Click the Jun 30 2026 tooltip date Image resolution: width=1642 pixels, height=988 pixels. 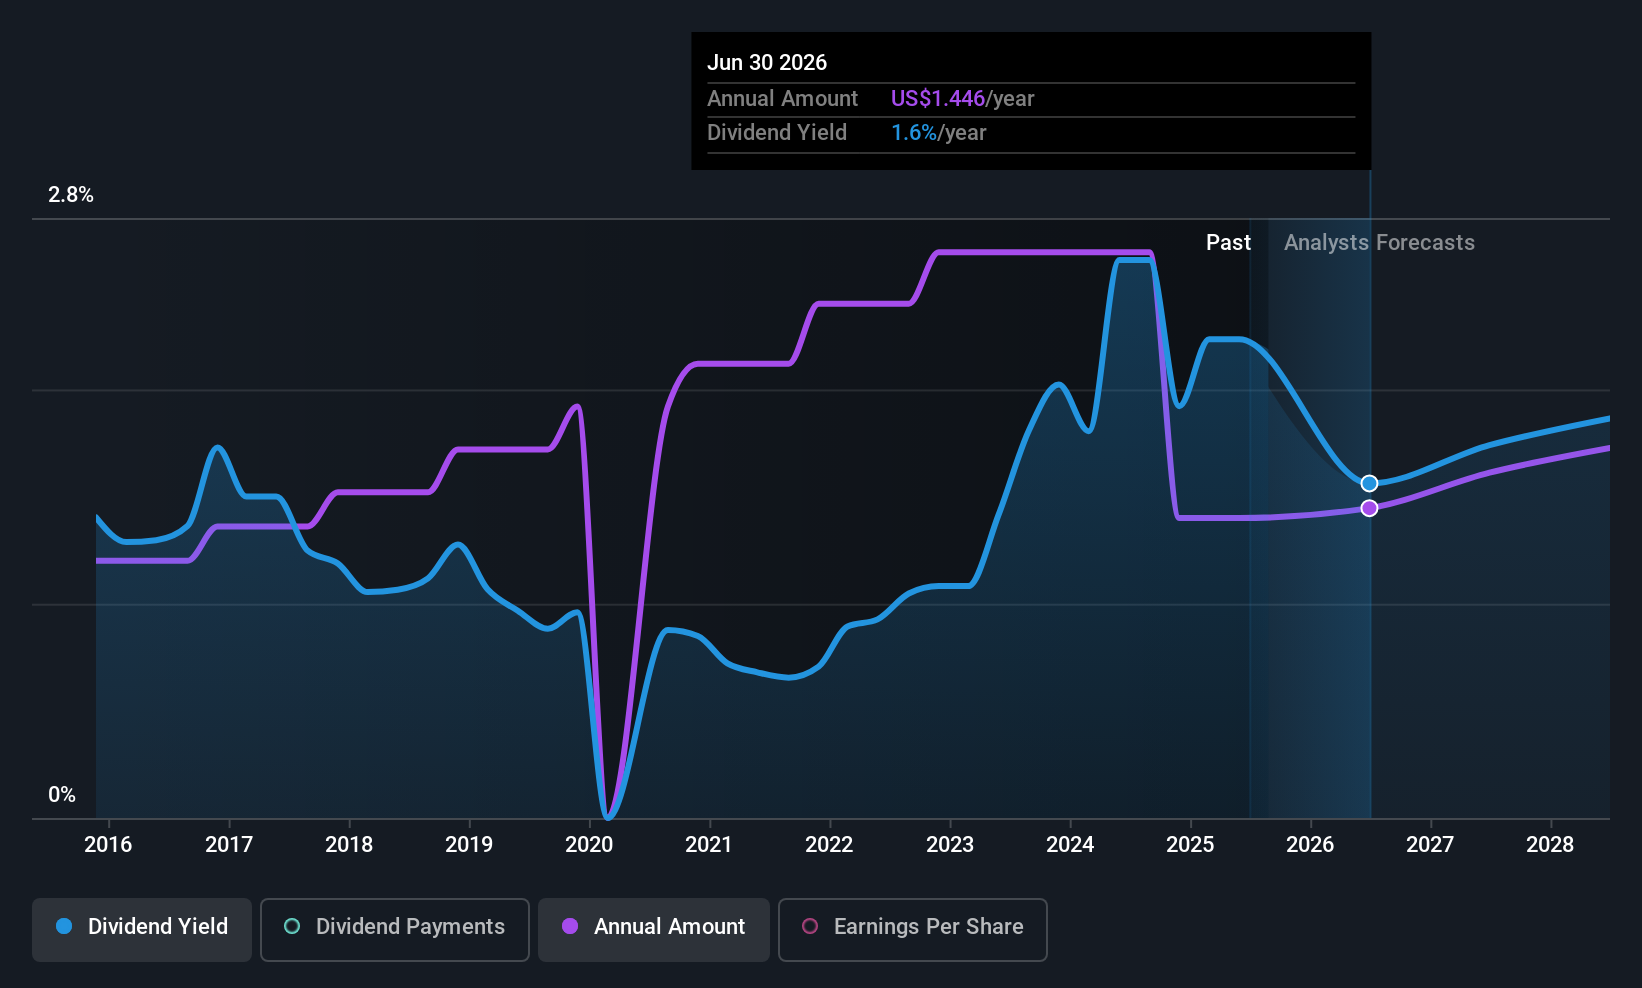point(767,63)
